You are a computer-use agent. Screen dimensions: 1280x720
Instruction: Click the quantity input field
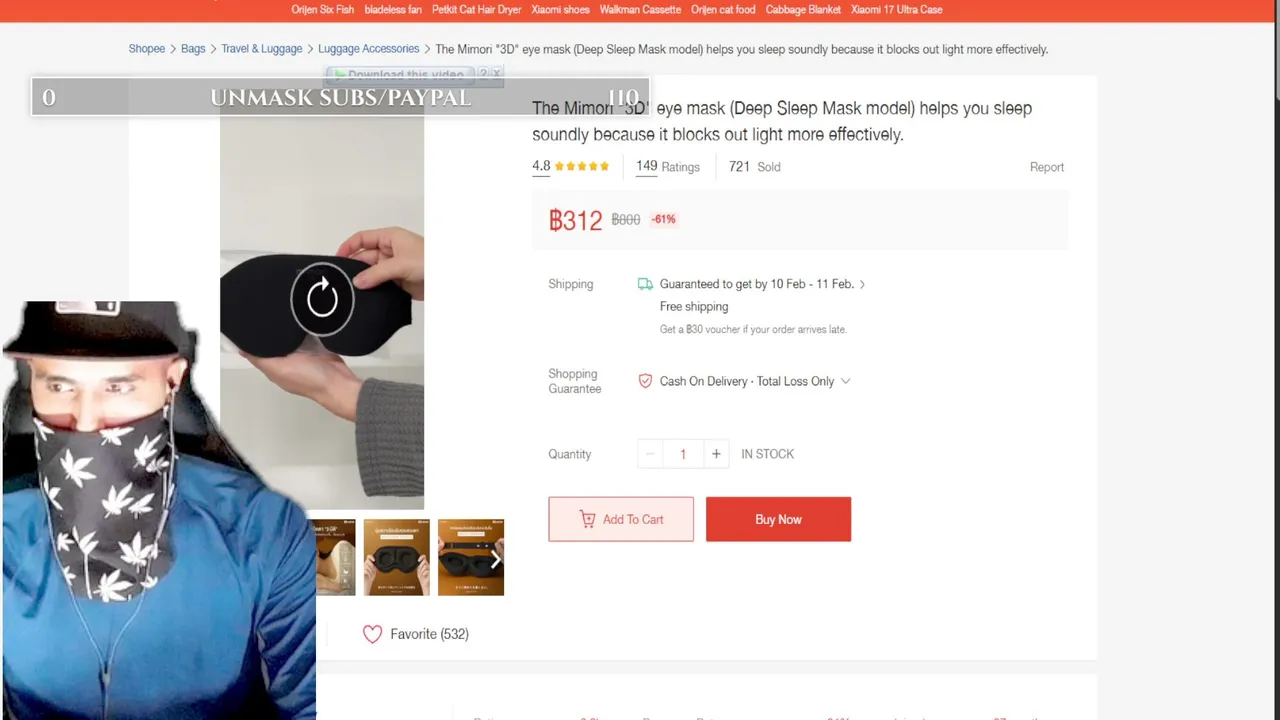[x=683, y=454]
